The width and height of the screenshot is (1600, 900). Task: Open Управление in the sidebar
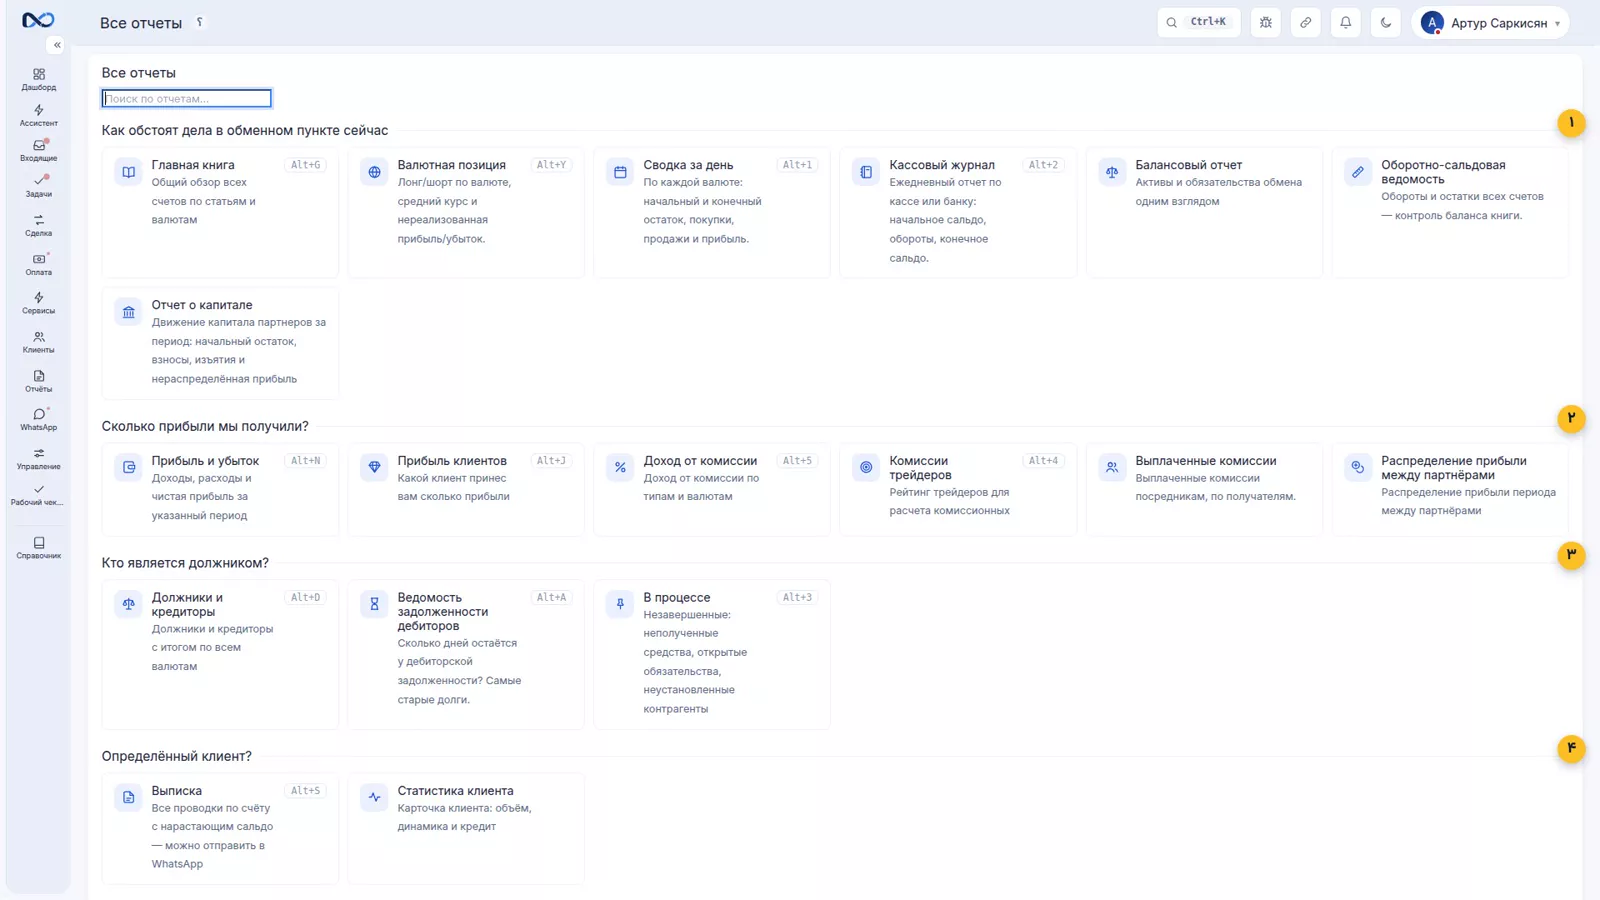(38, 458)
